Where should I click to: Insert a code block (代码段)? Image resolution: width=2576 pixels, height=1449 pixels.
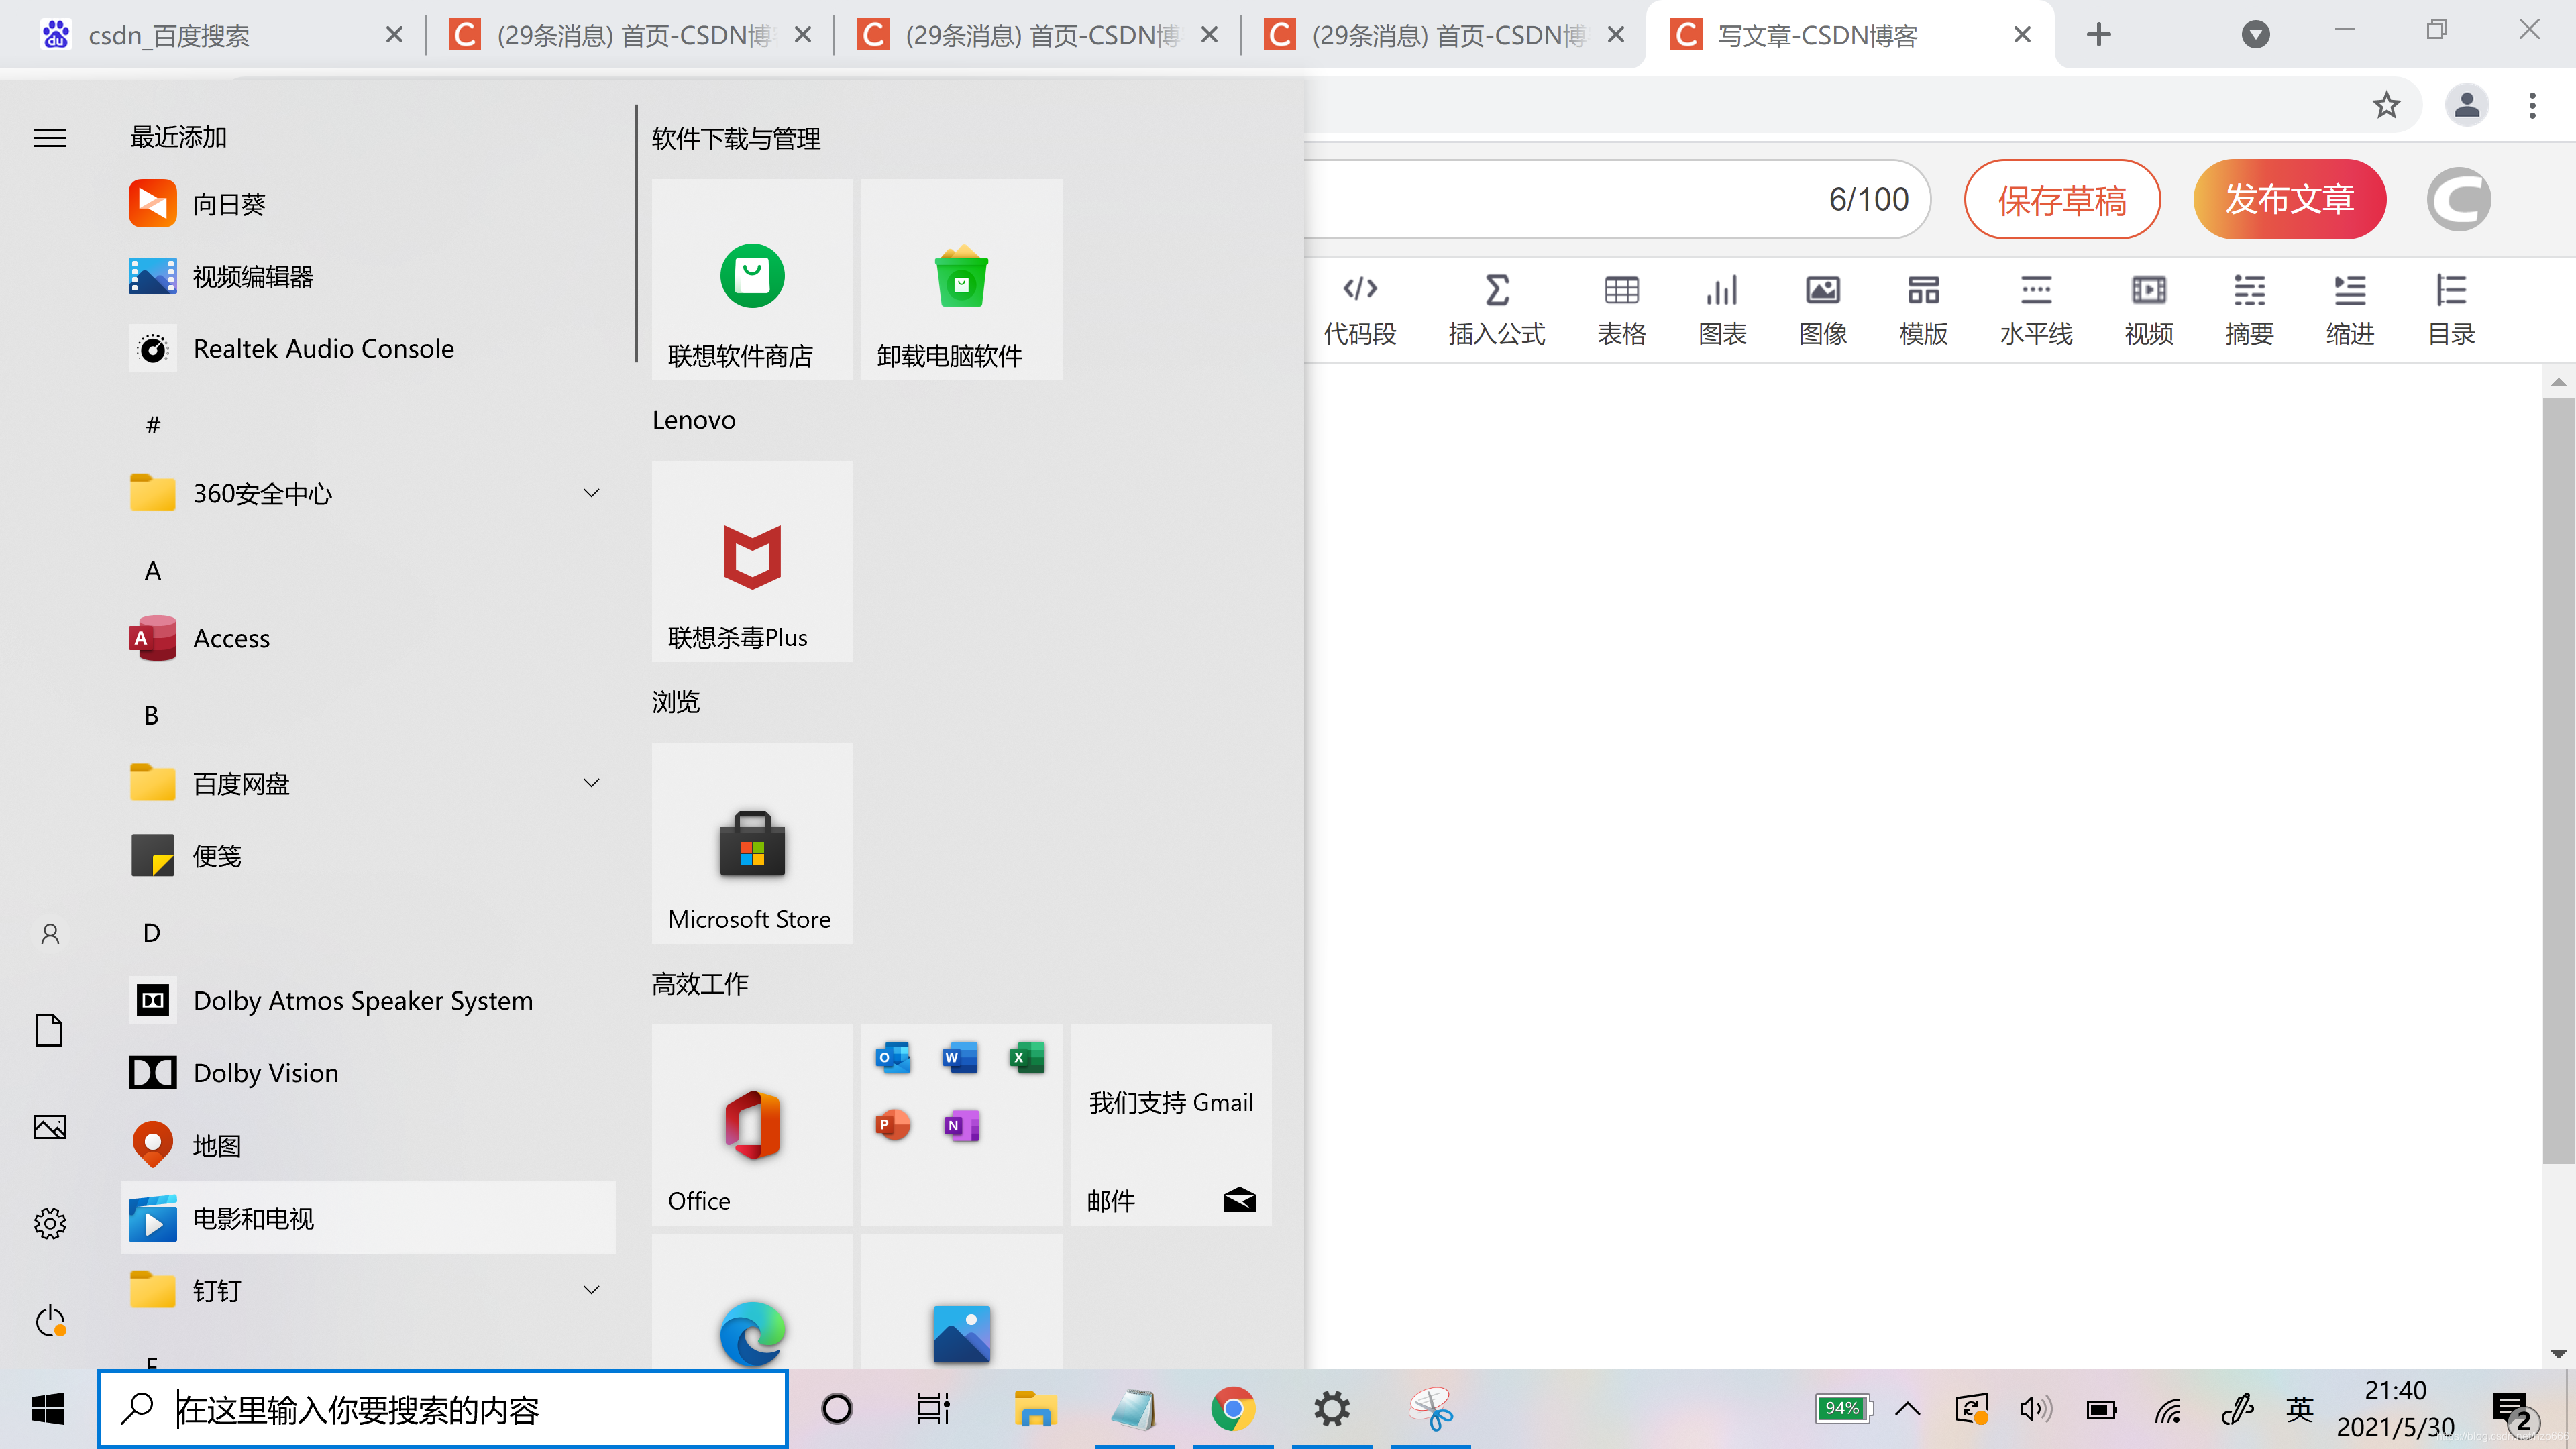(1360, 311)
